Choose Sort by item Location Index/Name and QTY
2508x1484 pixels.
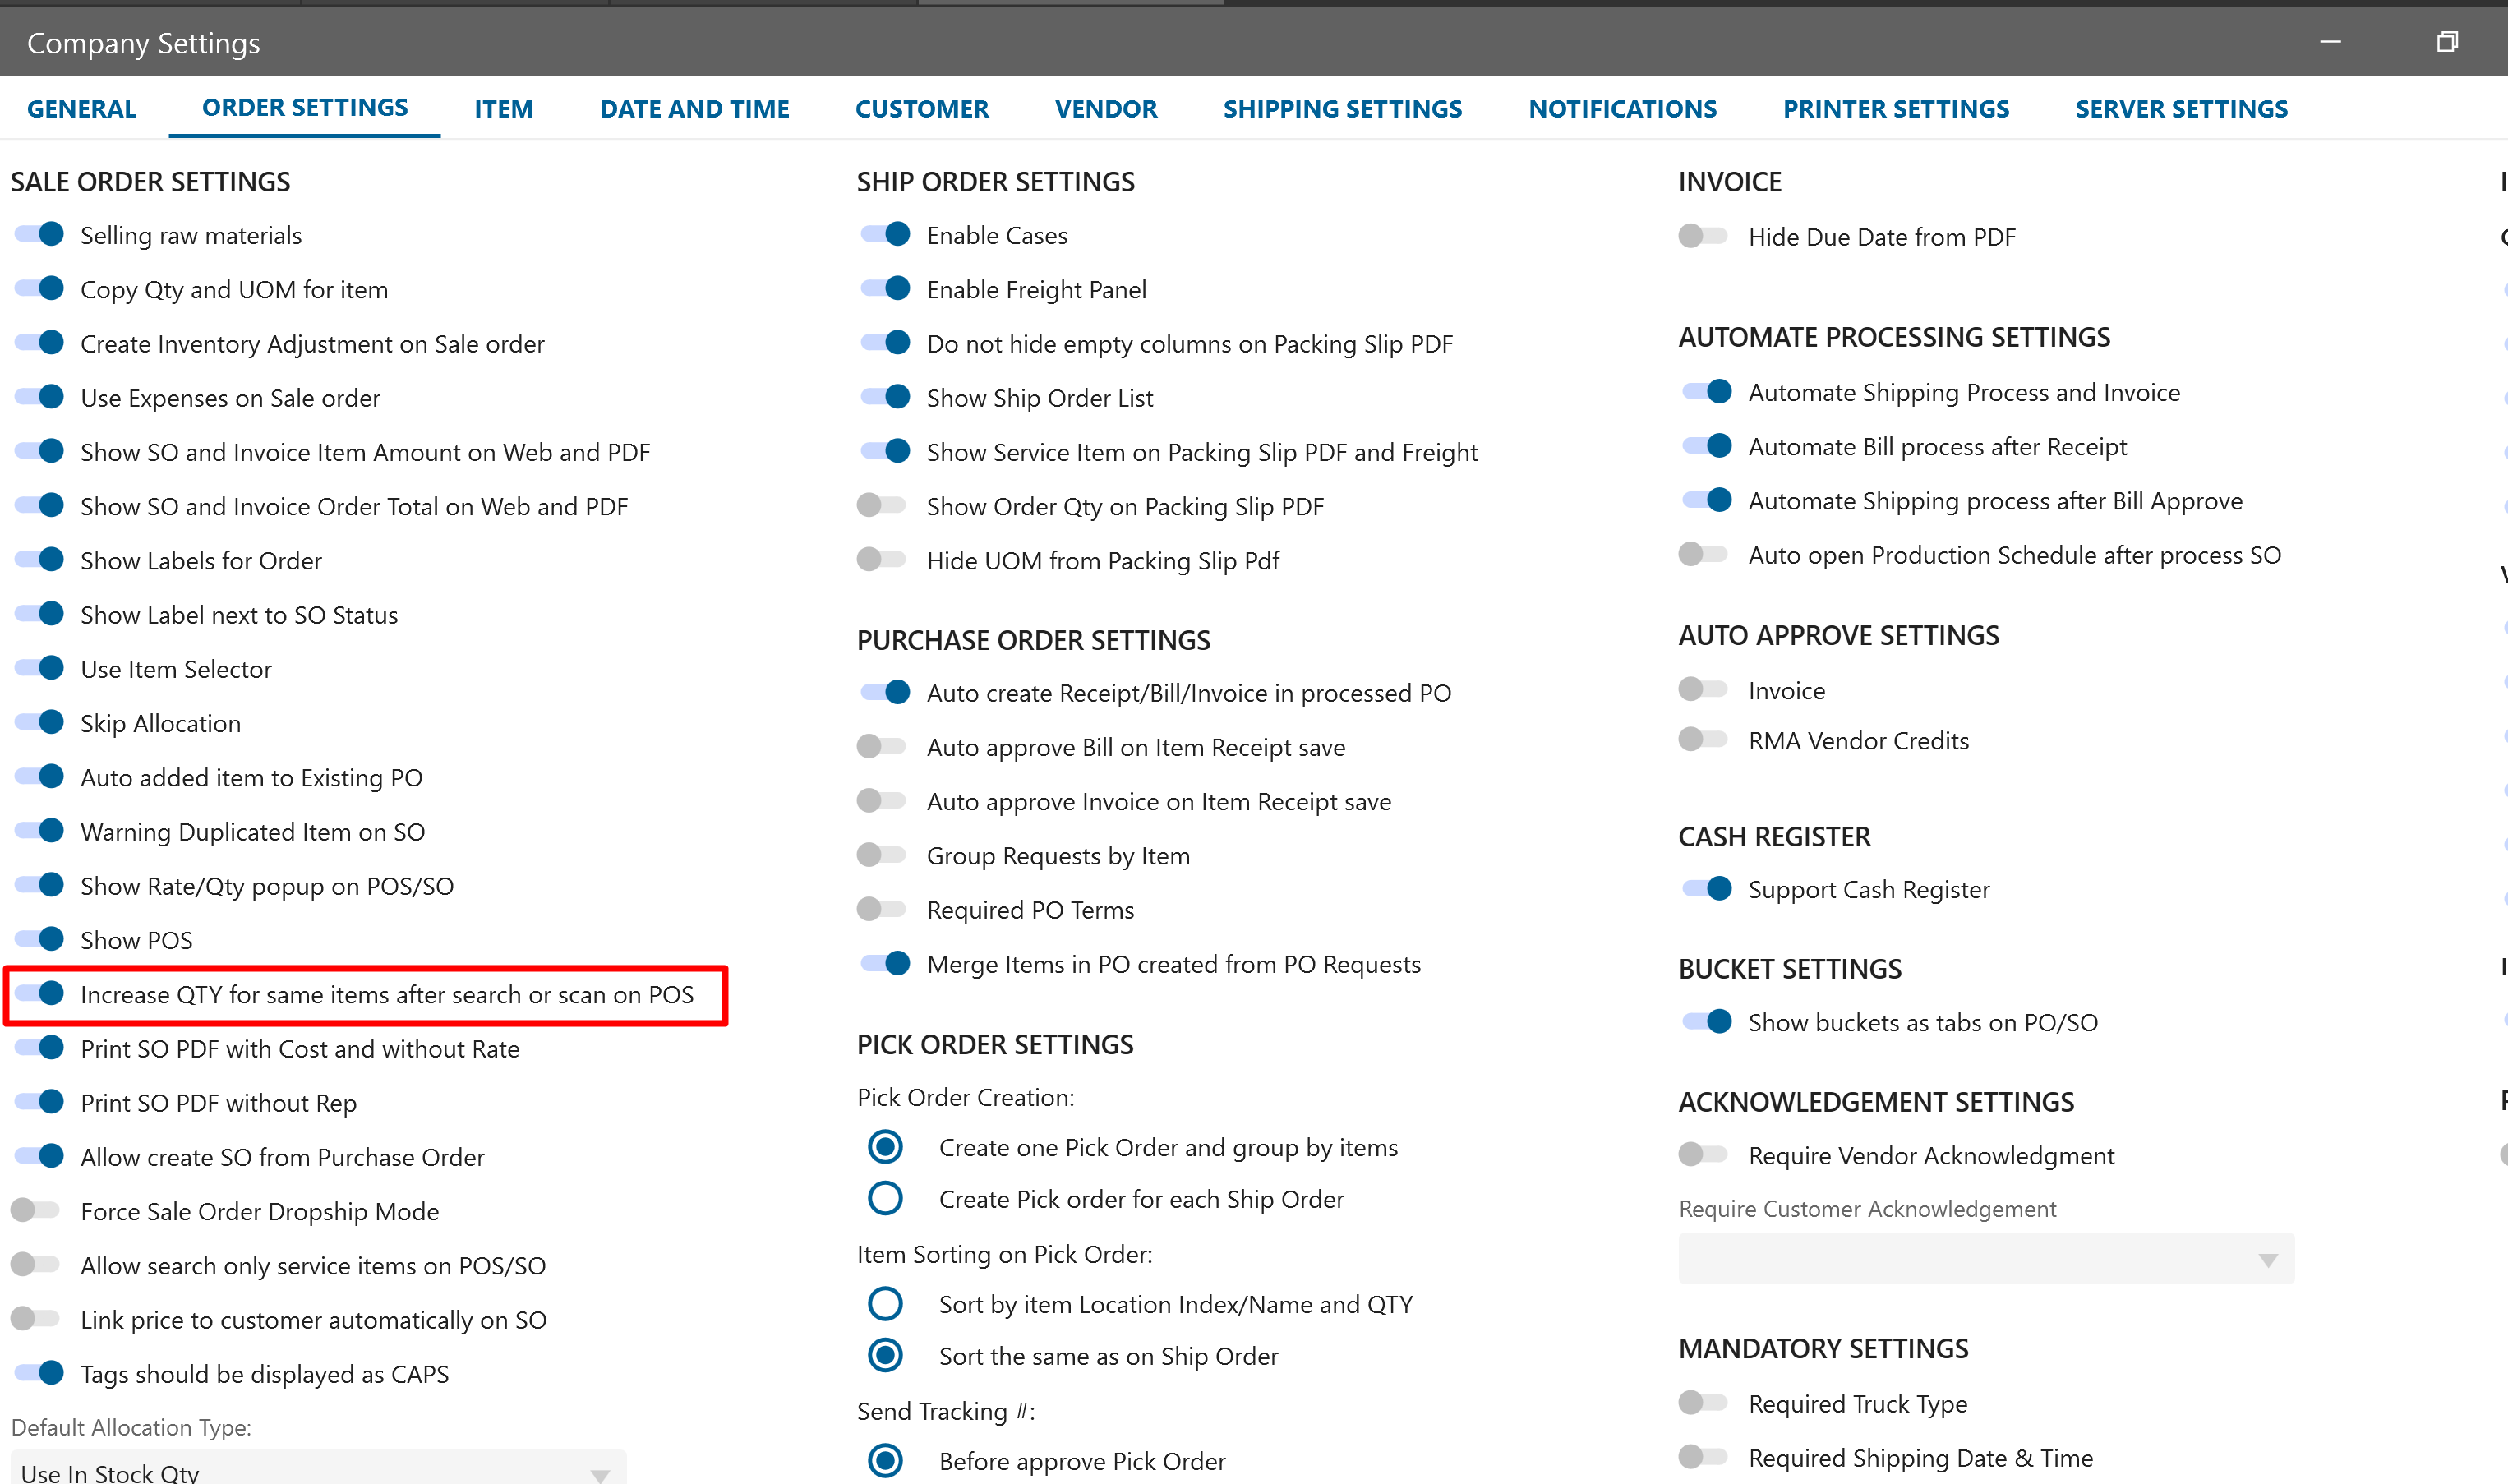pos(885,1304)
